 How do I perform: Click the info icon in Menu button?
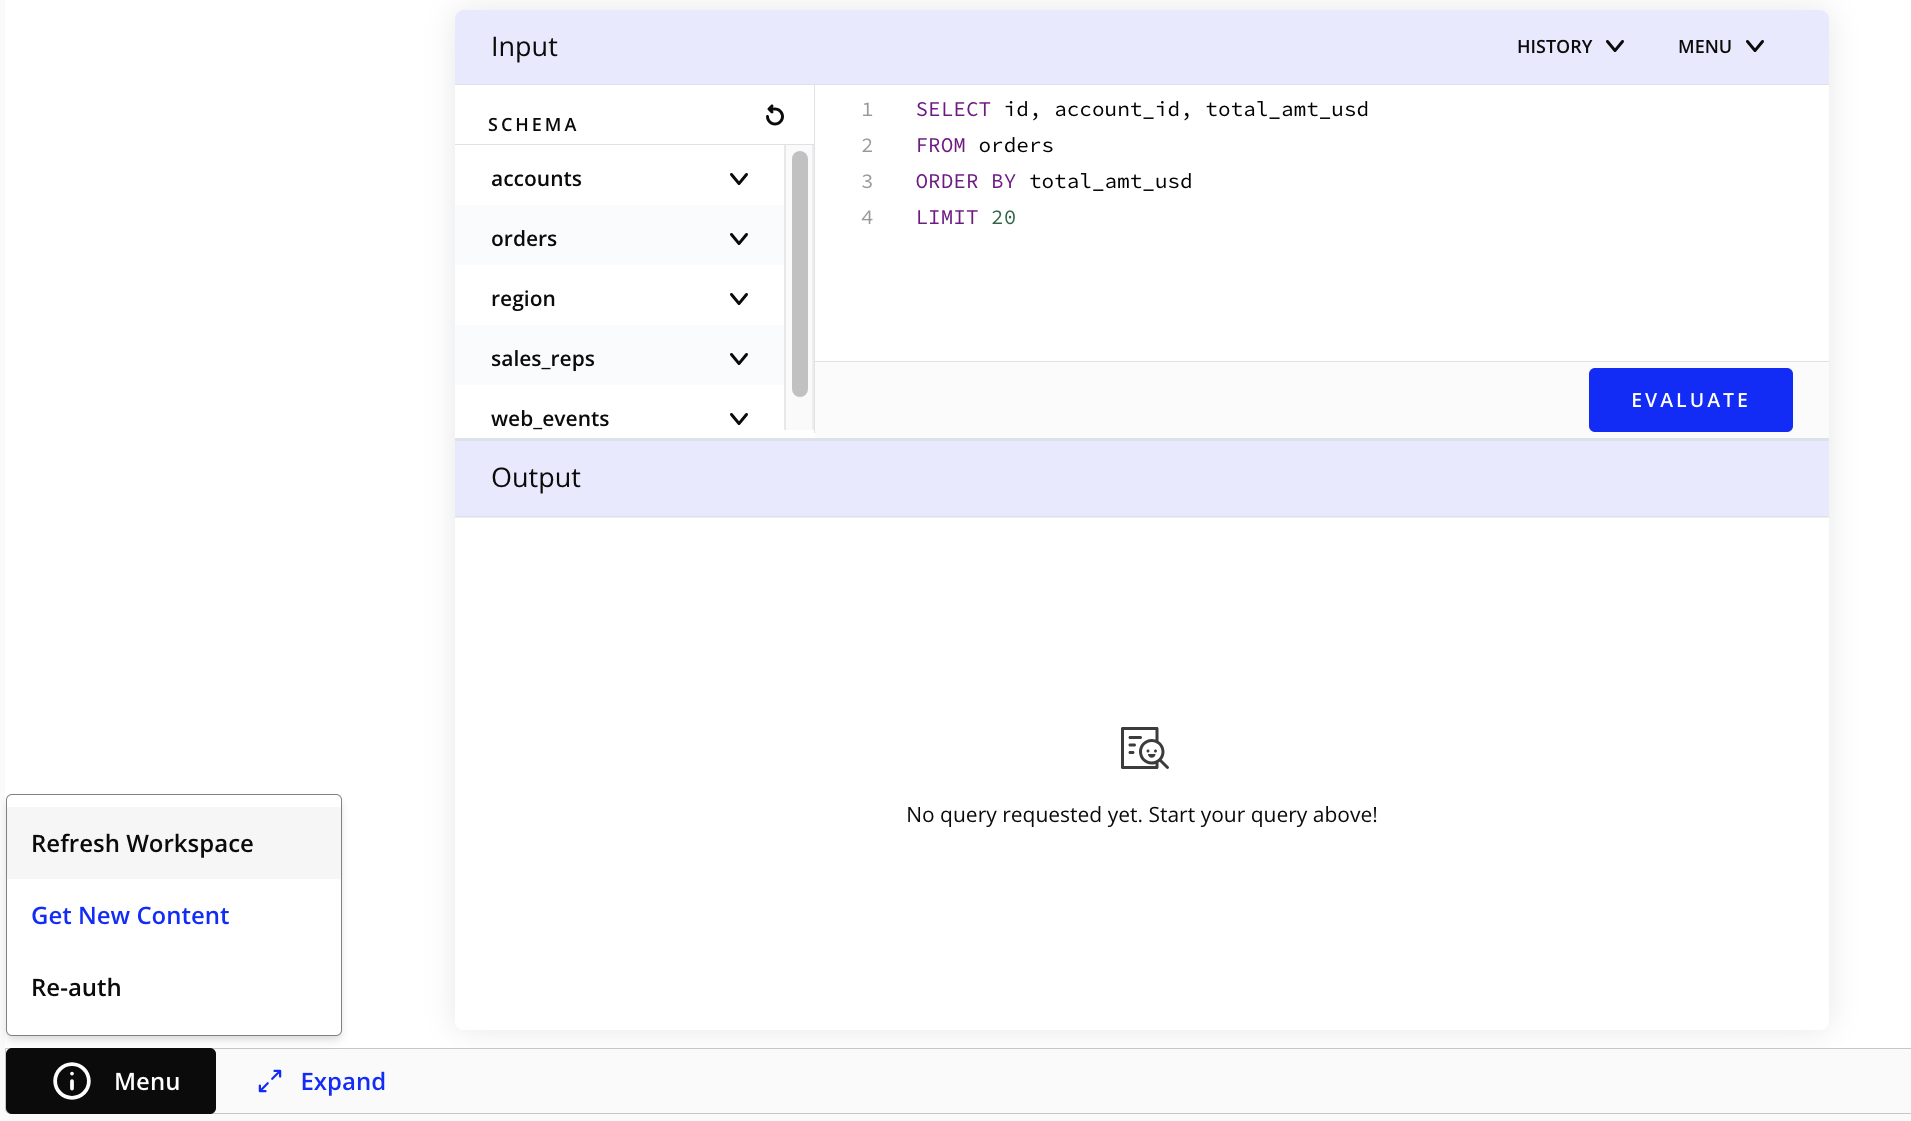tap(72, 1081)
